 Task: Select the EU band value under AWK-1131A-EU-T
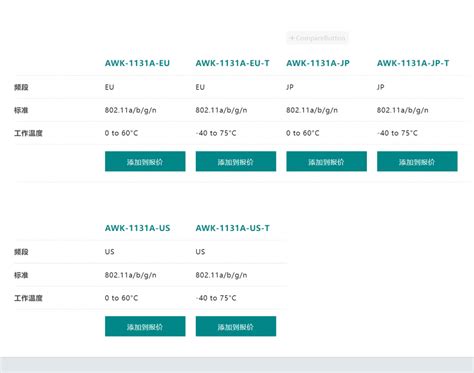tap(200, 87)
